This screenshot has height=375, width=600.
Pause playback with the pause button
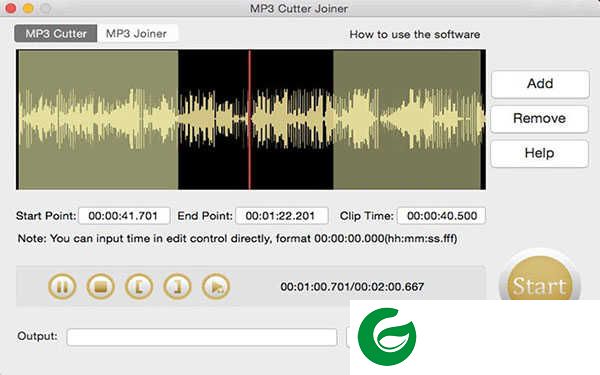click(62, 286)
